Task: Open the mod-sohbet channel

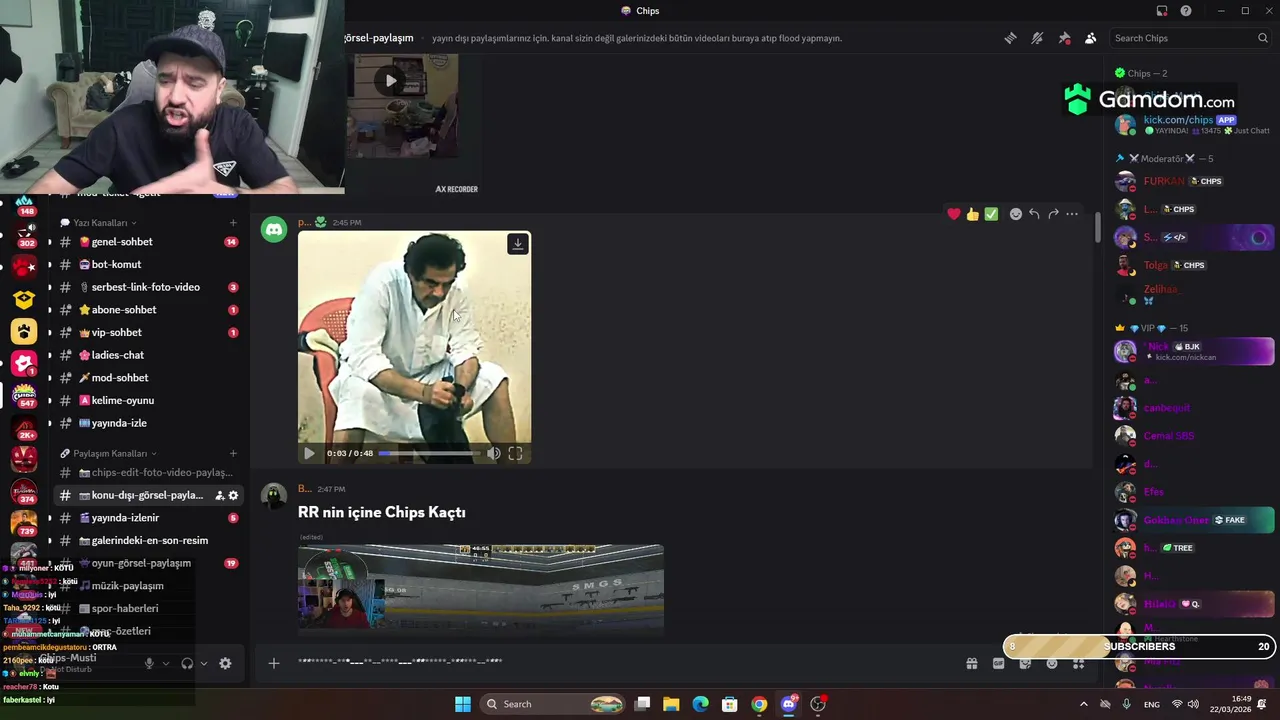Action: tap(148, 378)
